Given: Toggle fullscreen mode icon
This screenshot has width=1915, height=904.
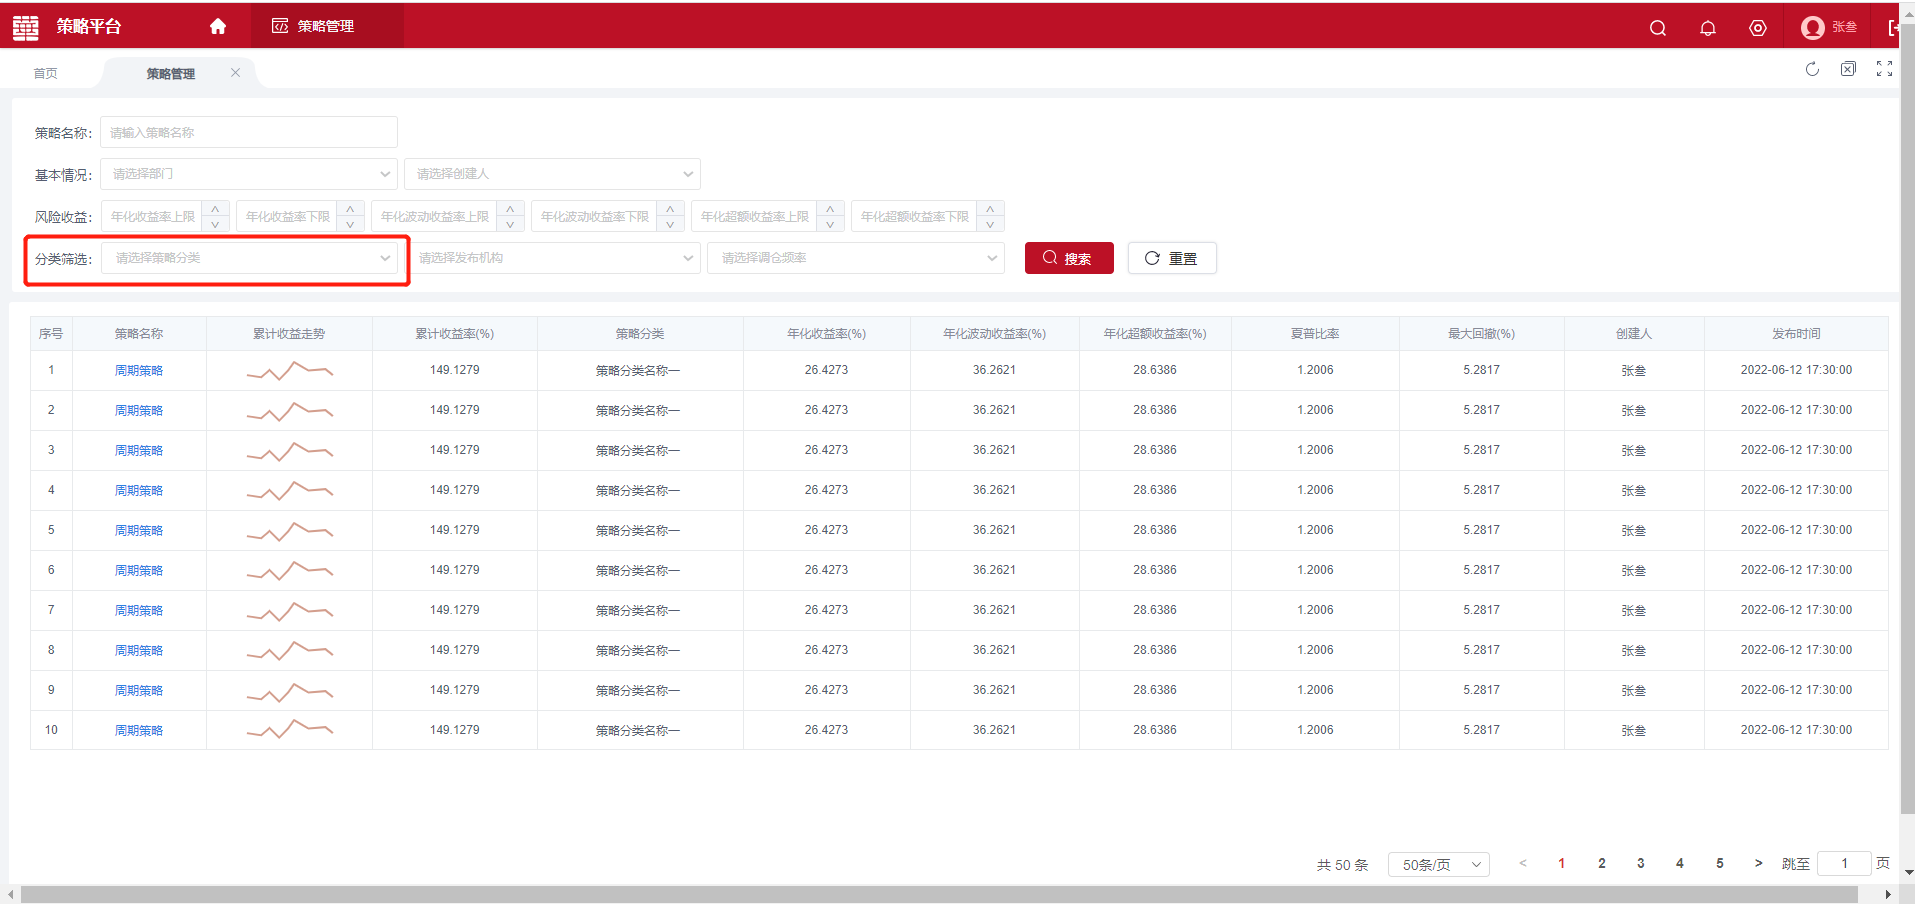Looking at the screenshot, I should (1884, 69).
